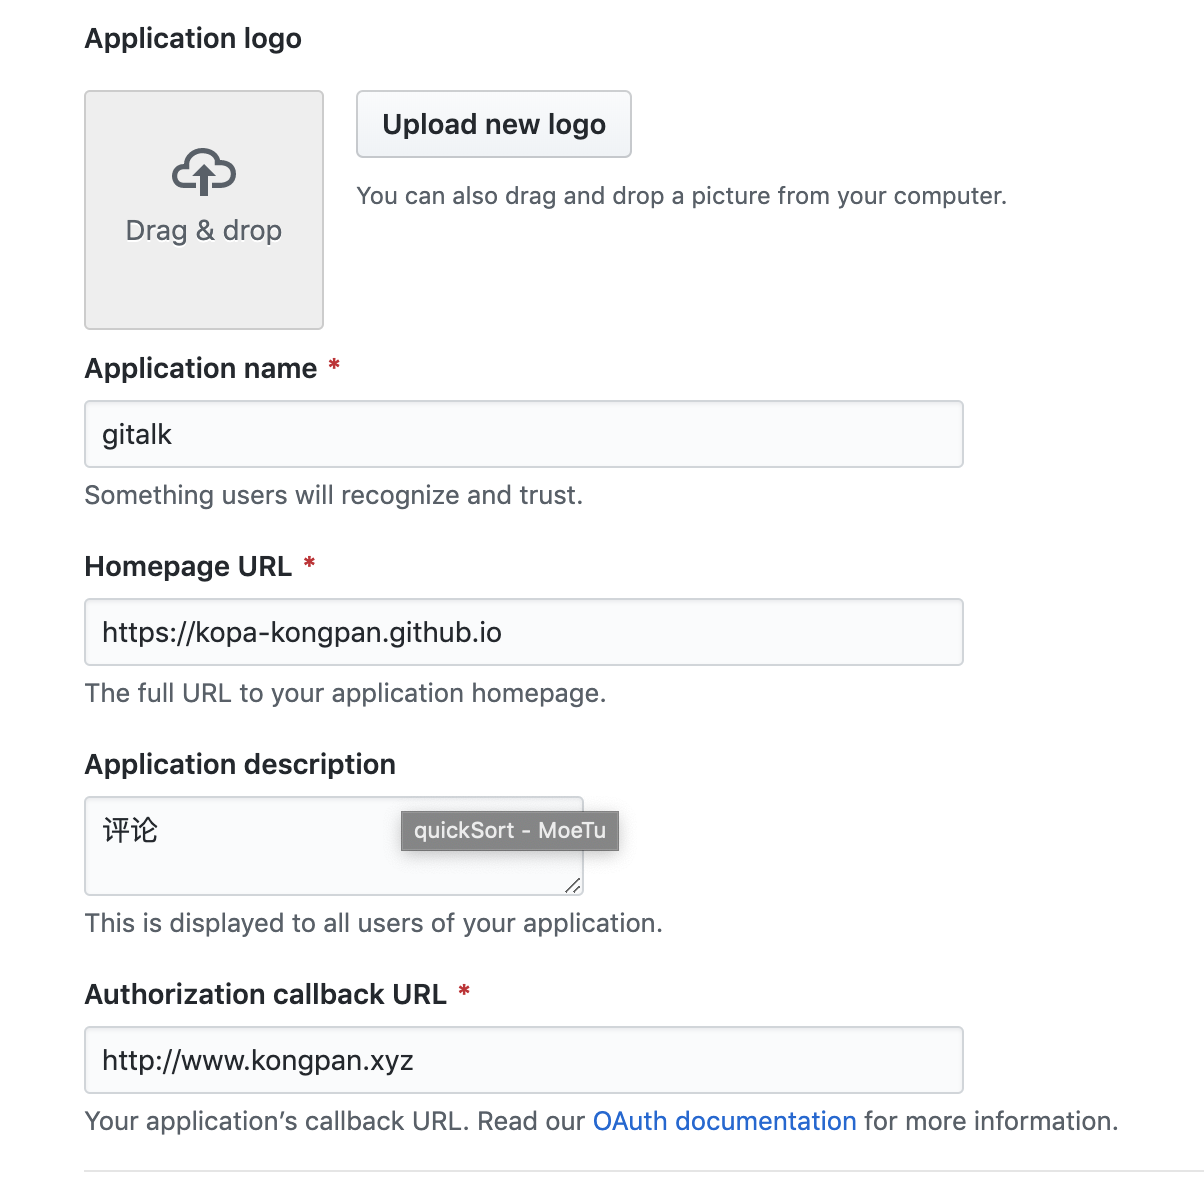Click the Homepage URL label text

[188, 566]
